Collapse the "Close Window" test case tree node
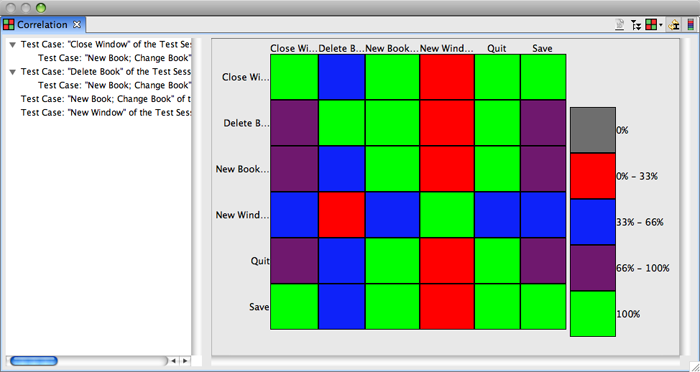Viewport: 700px width, 372px height. 13,45
